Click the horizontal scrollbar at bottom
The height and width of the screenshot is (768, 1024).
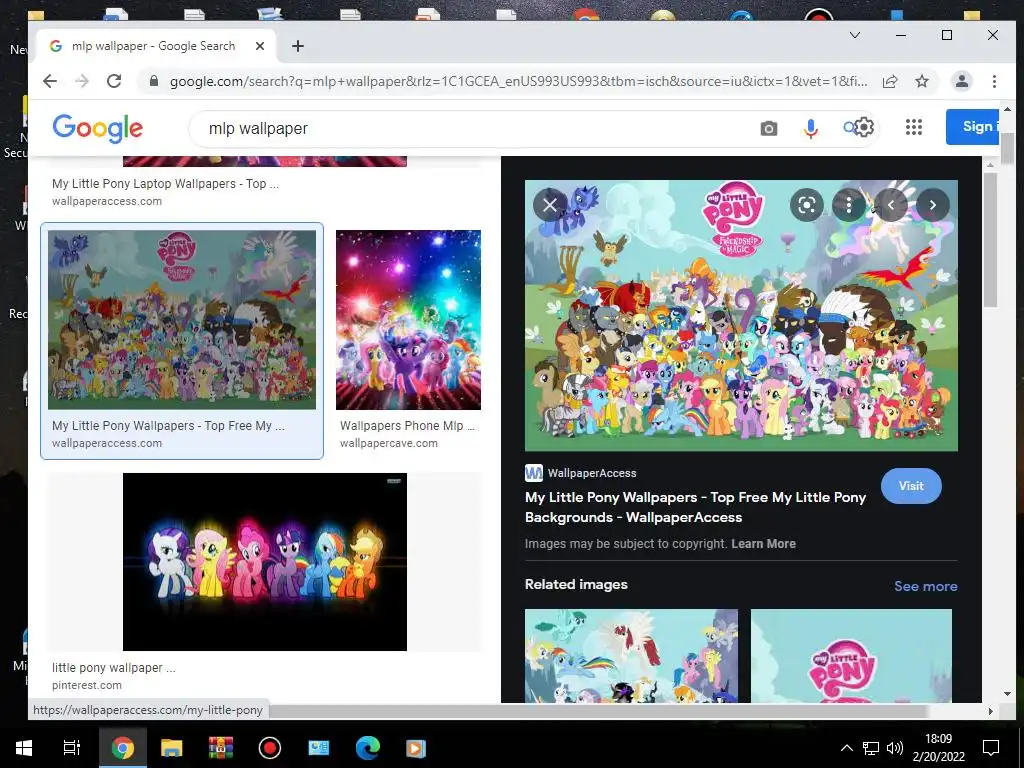[x=598, y=711]
